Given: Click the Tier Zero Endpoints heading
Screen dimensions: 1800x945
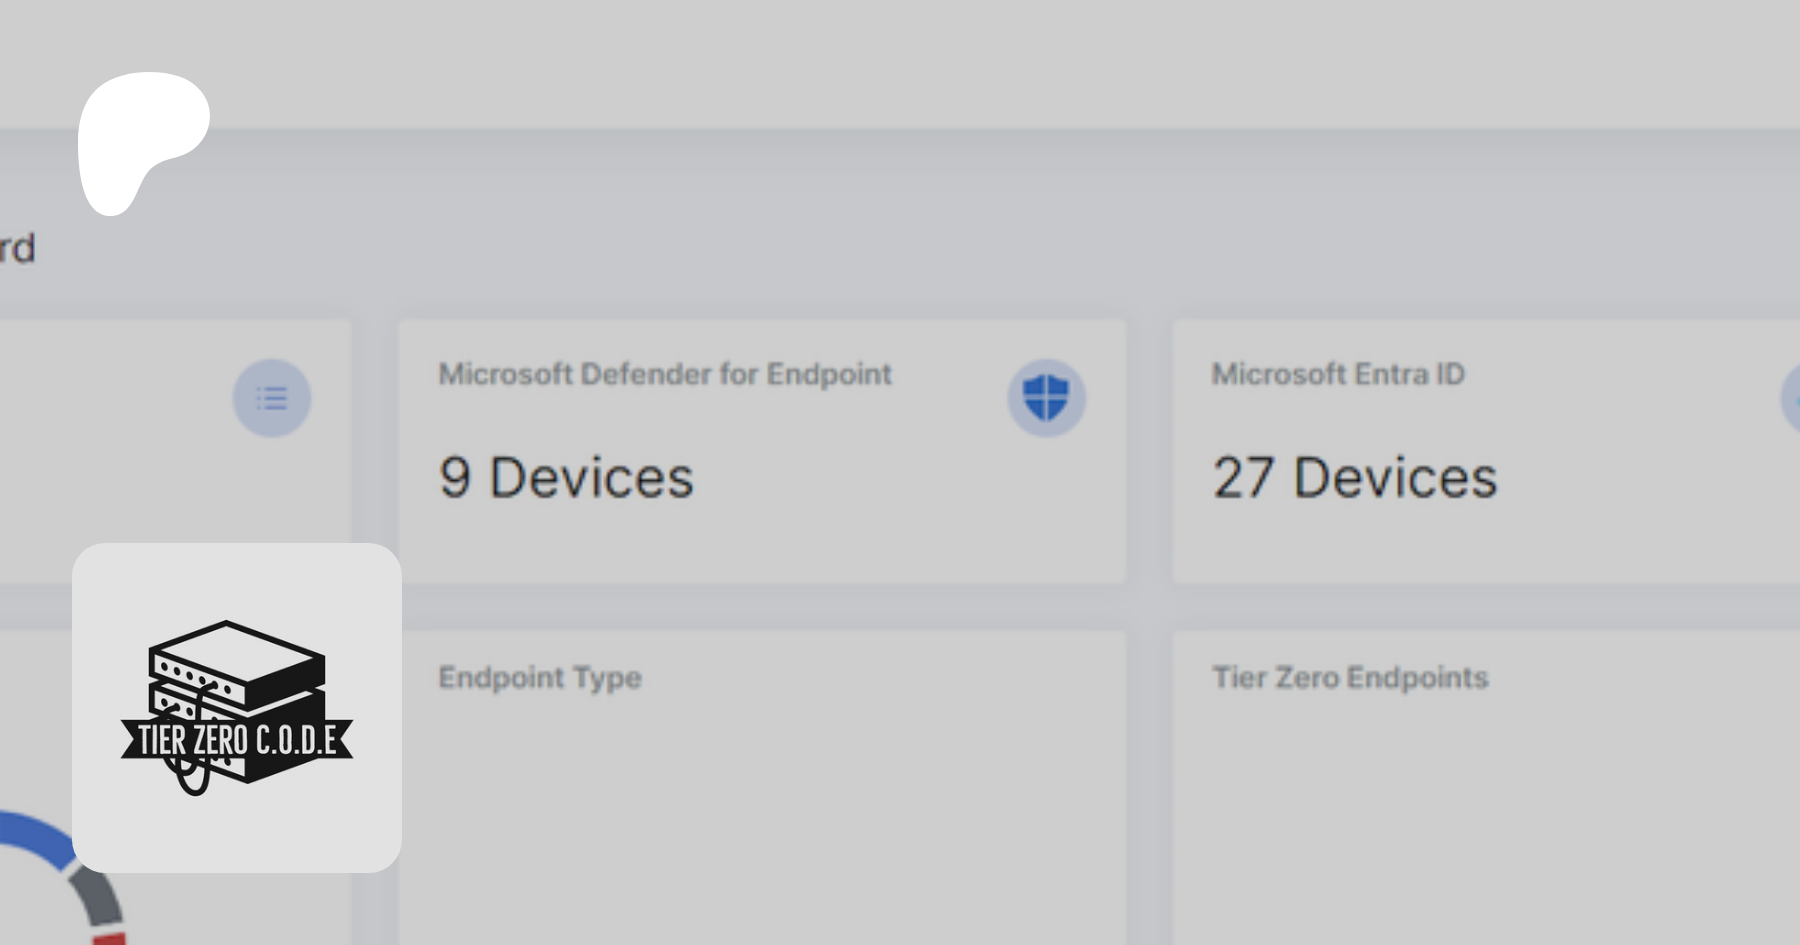Looking at the screenshot, I should click(x=1350, y=678).
